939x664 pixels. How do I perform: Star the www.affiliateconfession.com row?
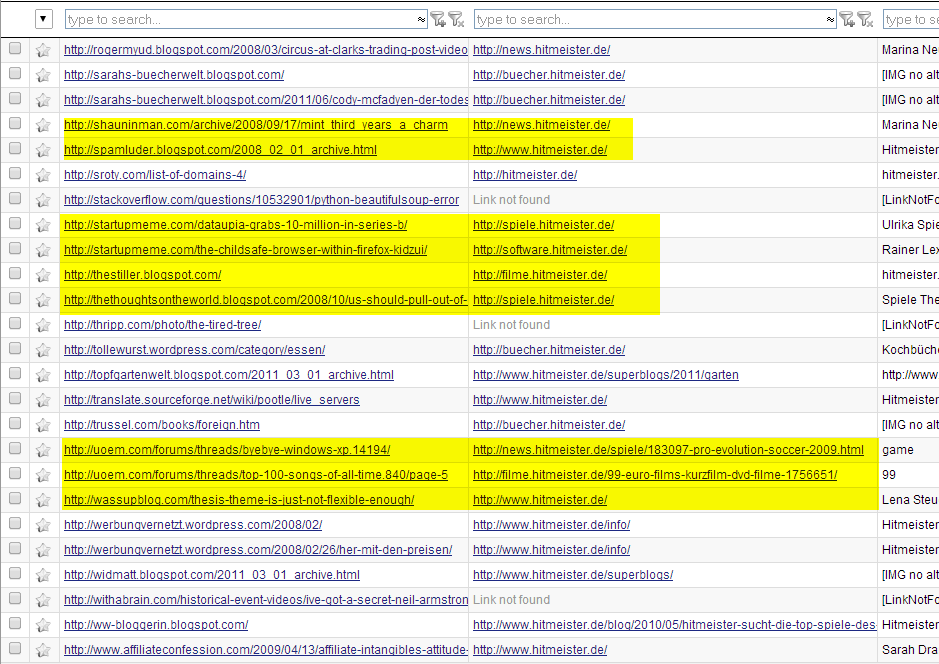[x=43, y=650]
